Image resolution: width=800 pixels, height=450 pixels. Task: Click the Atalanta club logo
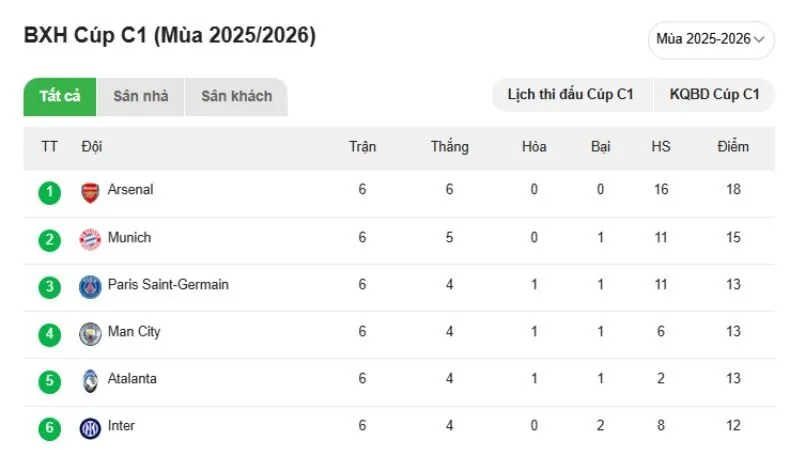coord(90,380)
